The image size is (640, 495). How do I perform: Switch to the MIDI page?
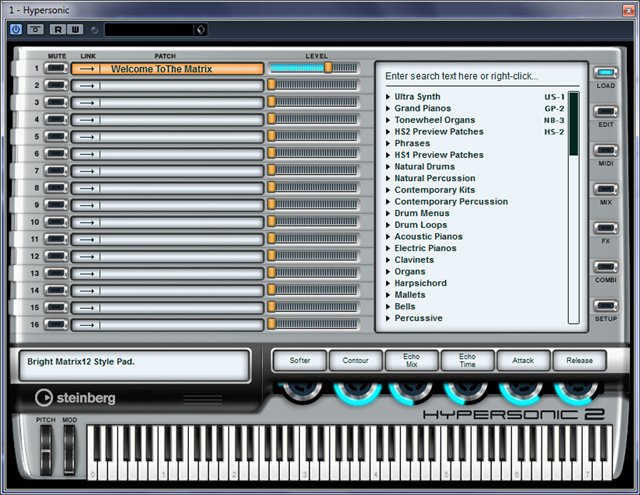[606, 151]
